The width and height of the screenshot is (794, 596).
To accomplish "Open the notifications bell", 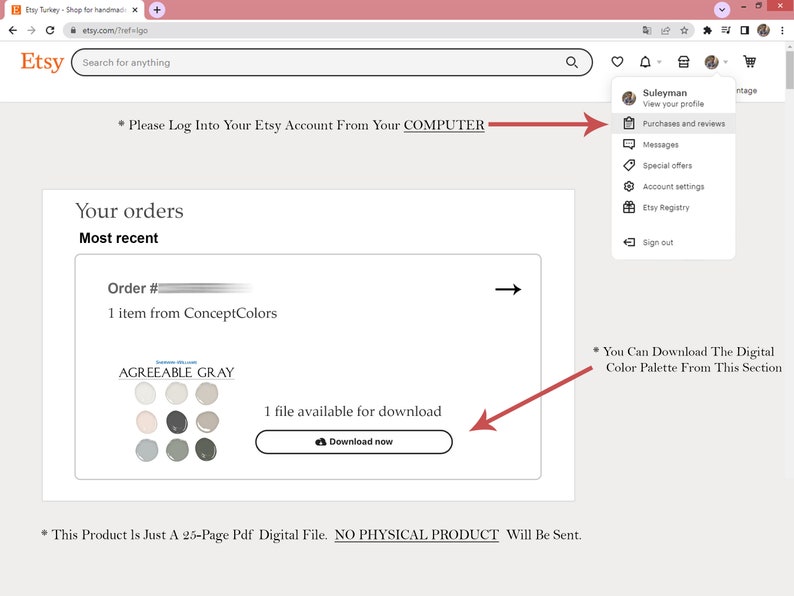I will tap(645, 62).
